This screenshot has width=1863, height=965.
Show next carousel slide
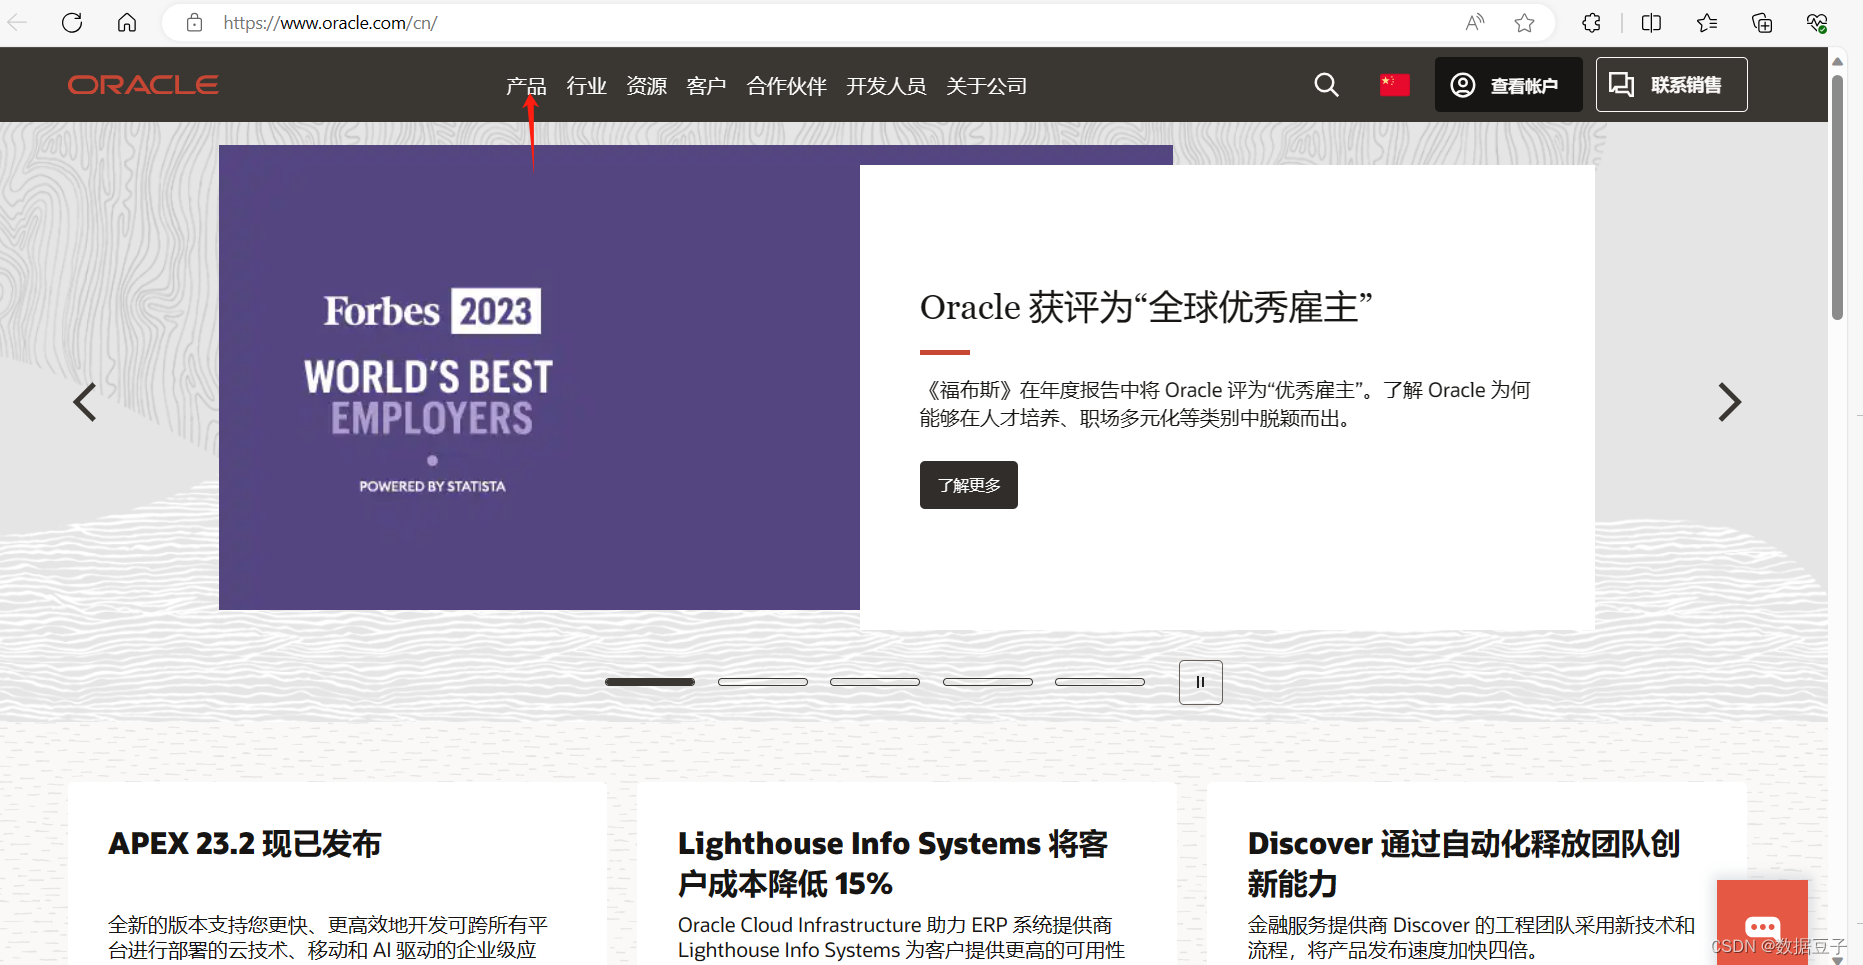(x=1729, y=402)
